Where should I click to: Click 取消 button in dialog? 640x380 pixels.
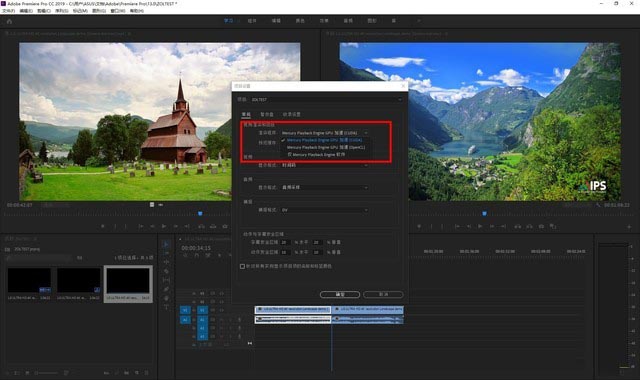coord(383,294)
